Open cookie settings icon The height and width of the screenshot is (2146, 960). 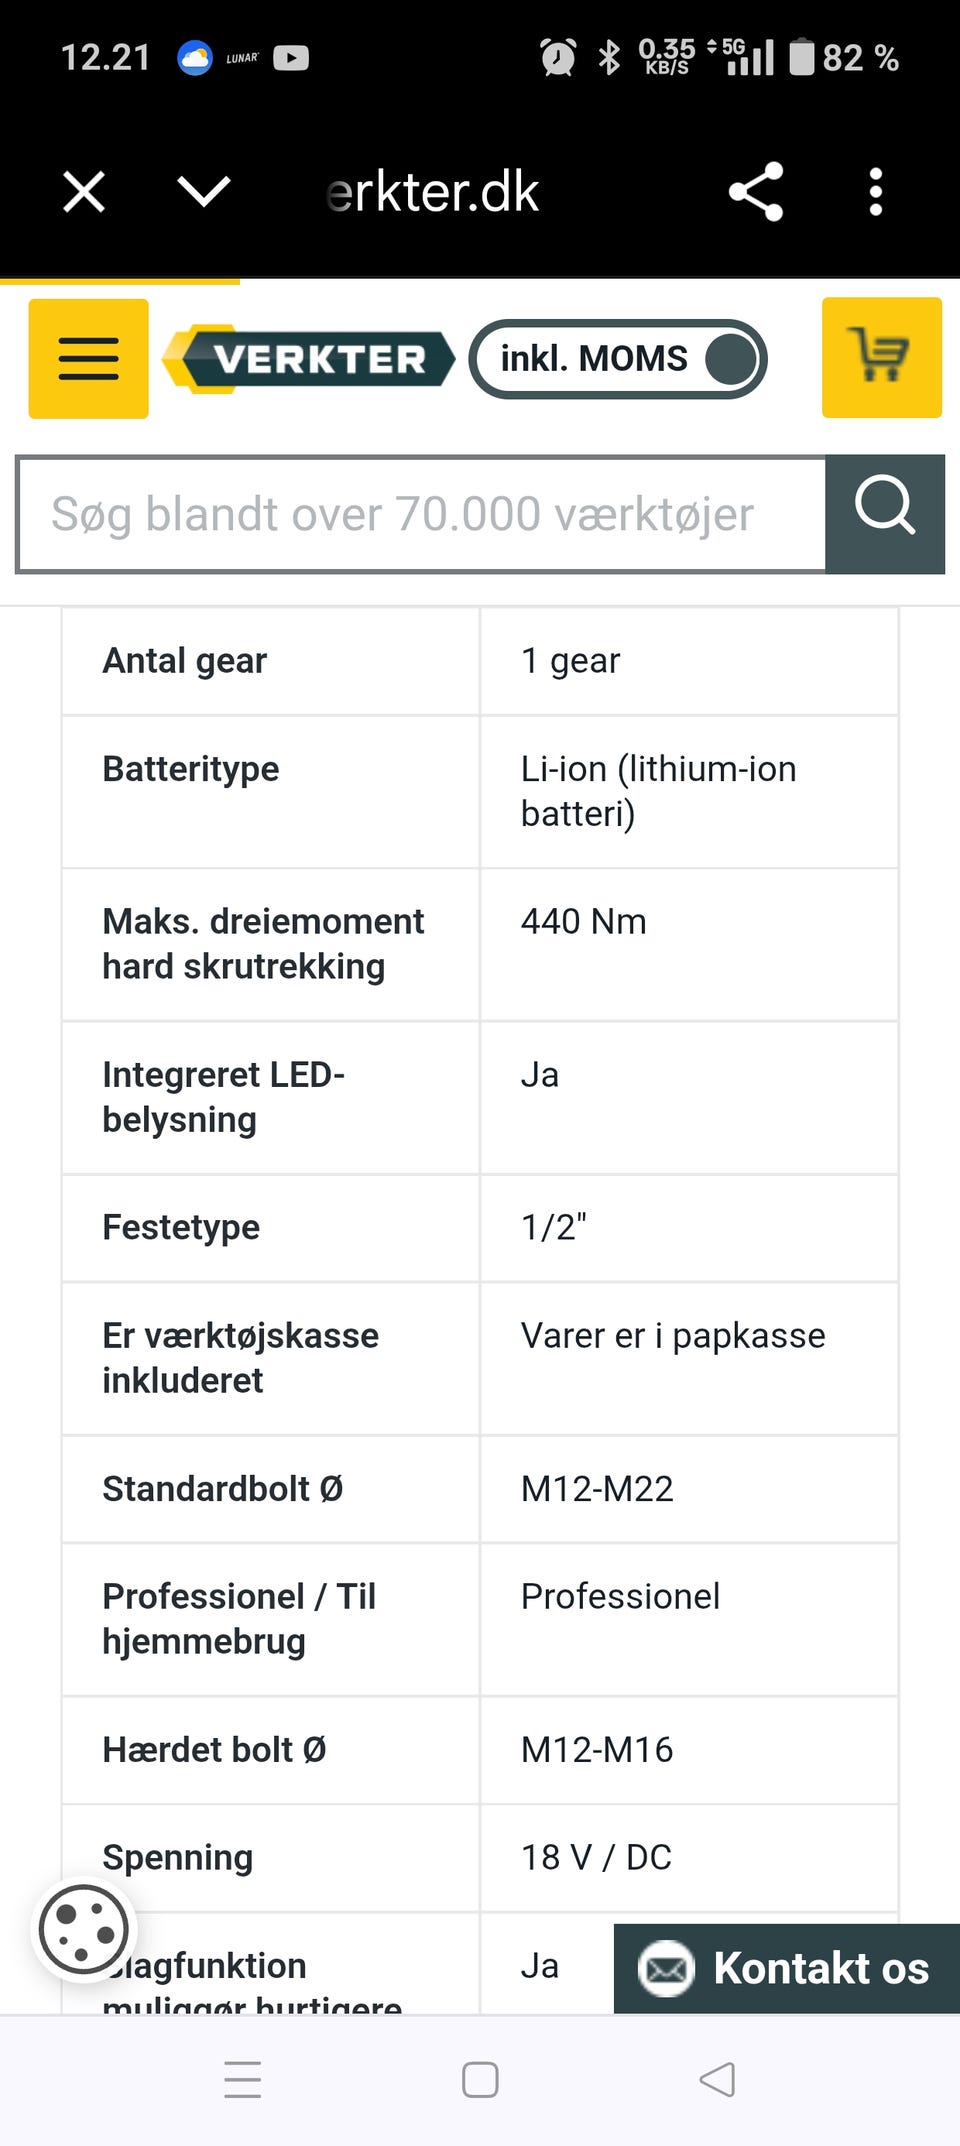click(84, 1929)
